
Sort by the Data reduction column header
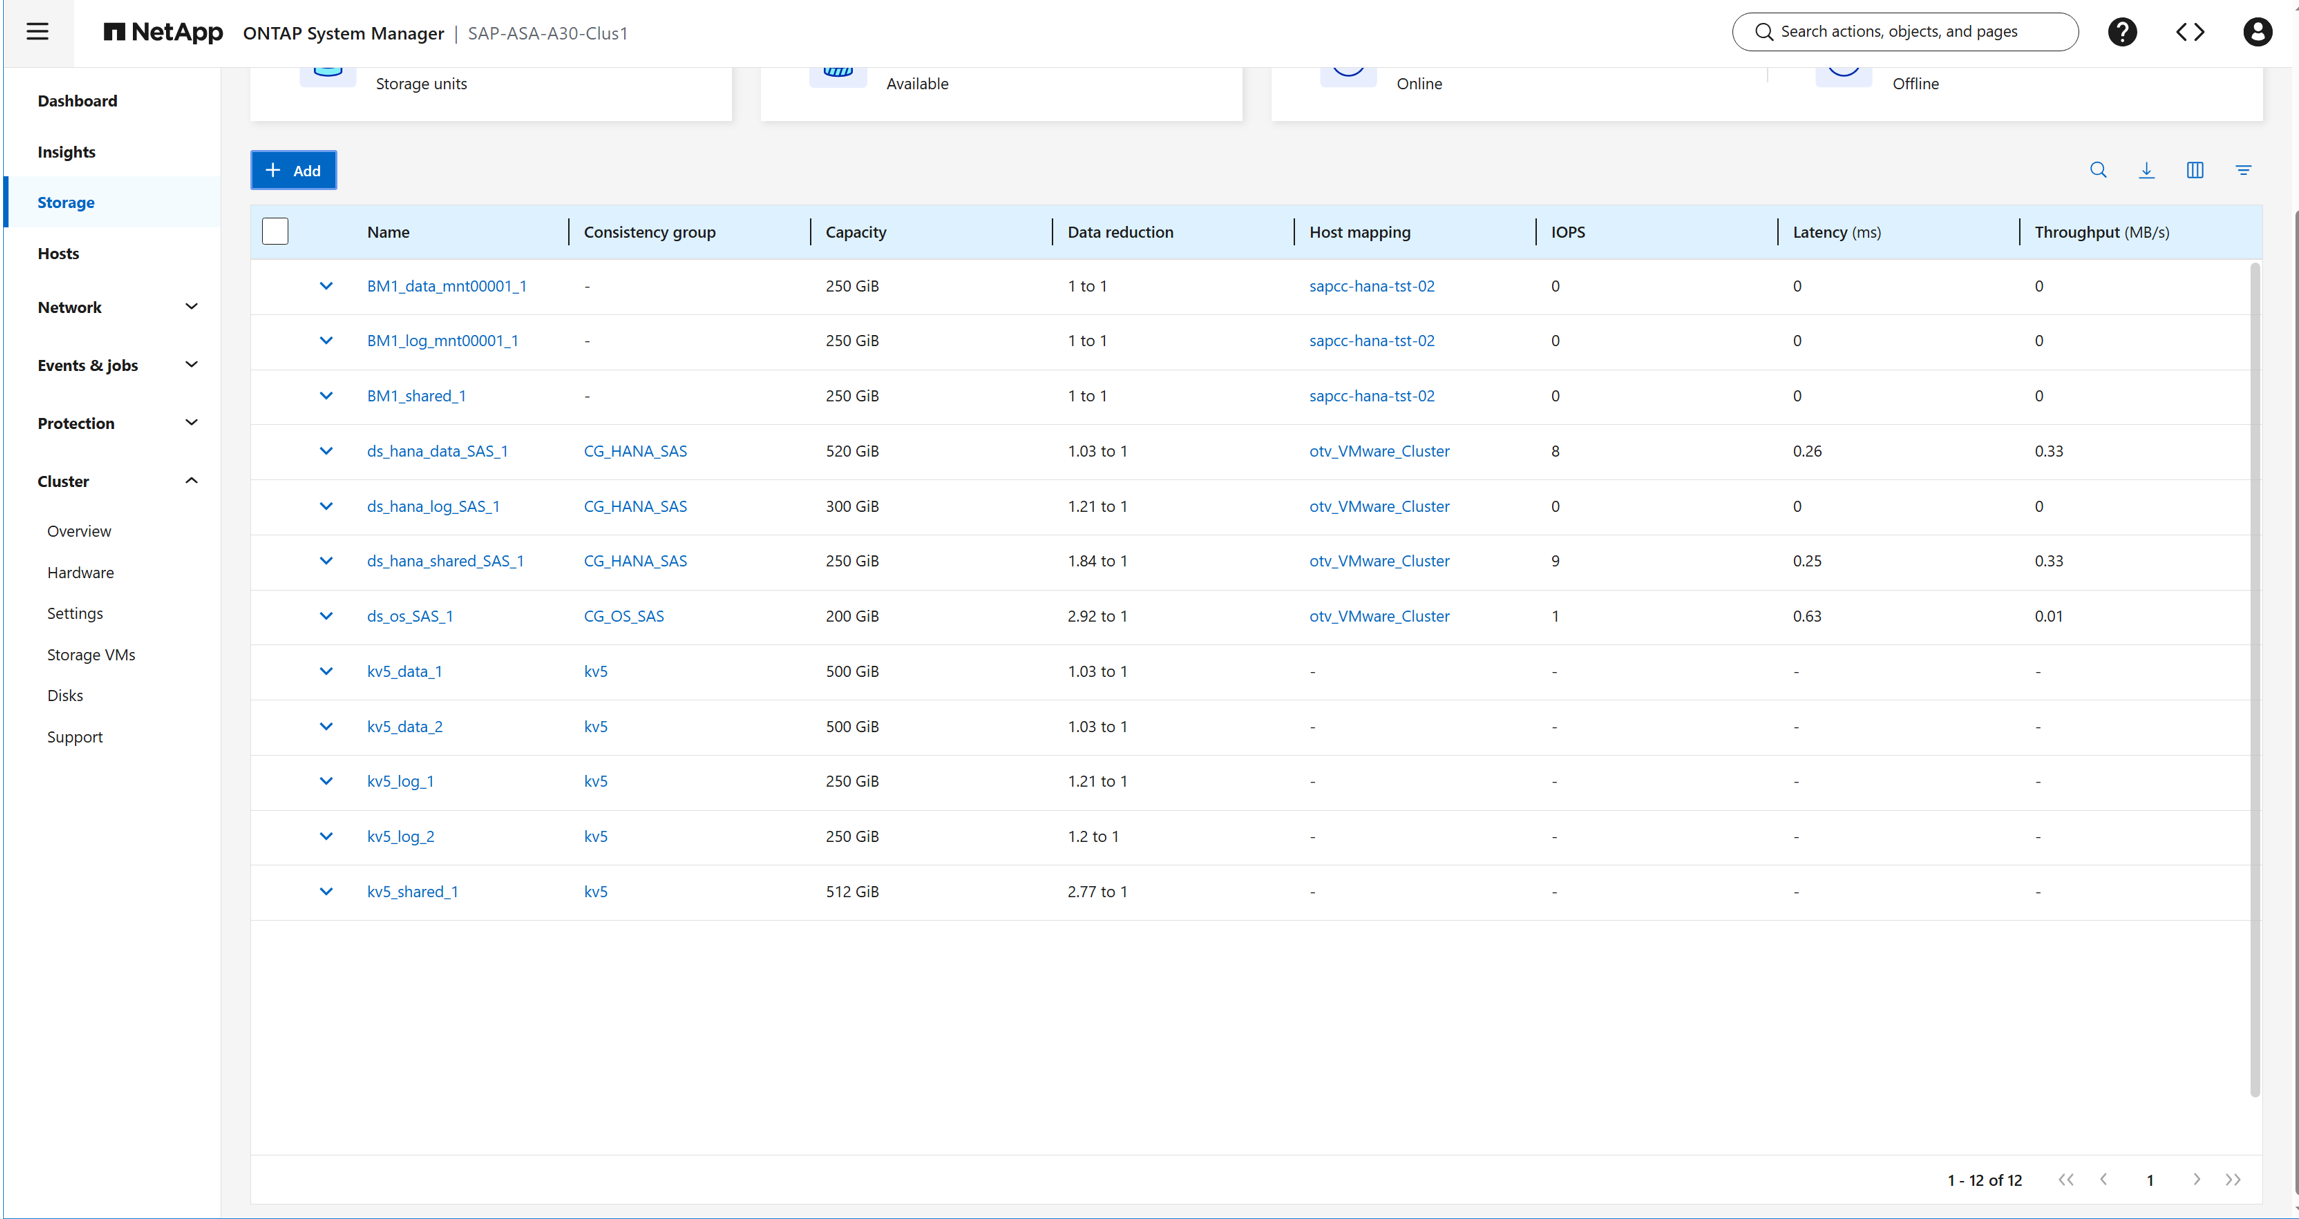click(x=1120, y=232)
